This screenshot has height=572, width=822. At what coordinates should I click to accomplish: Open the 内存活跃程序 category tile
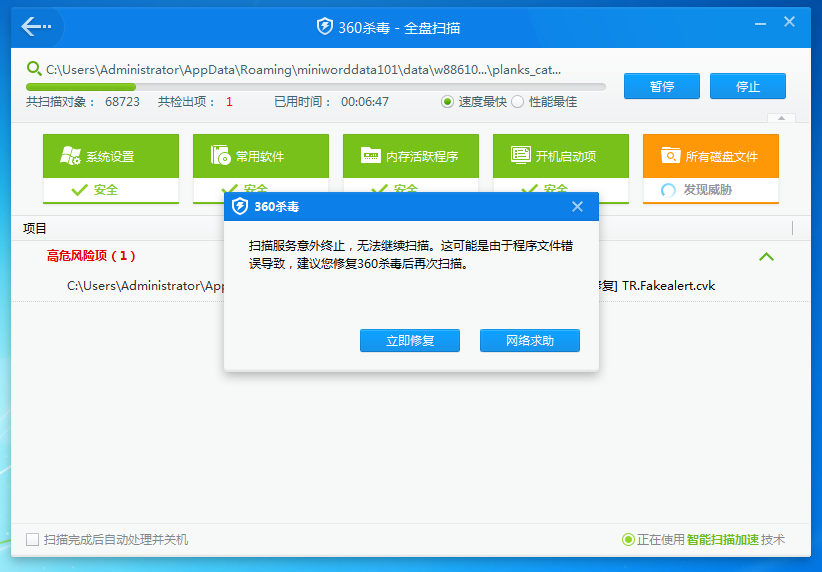click(410, 168)
